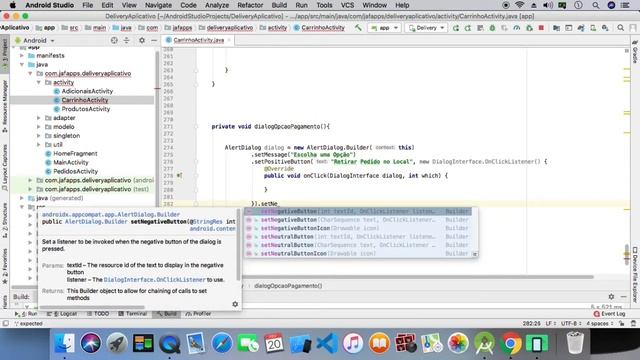Expand the manifests folder
640x360 pixels.
(22, 56)
